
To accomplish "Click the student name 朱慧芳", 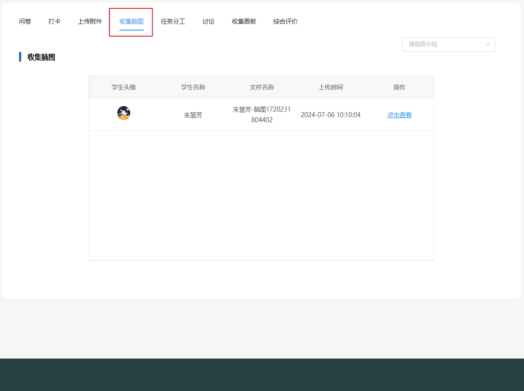I will coord(193,115).
